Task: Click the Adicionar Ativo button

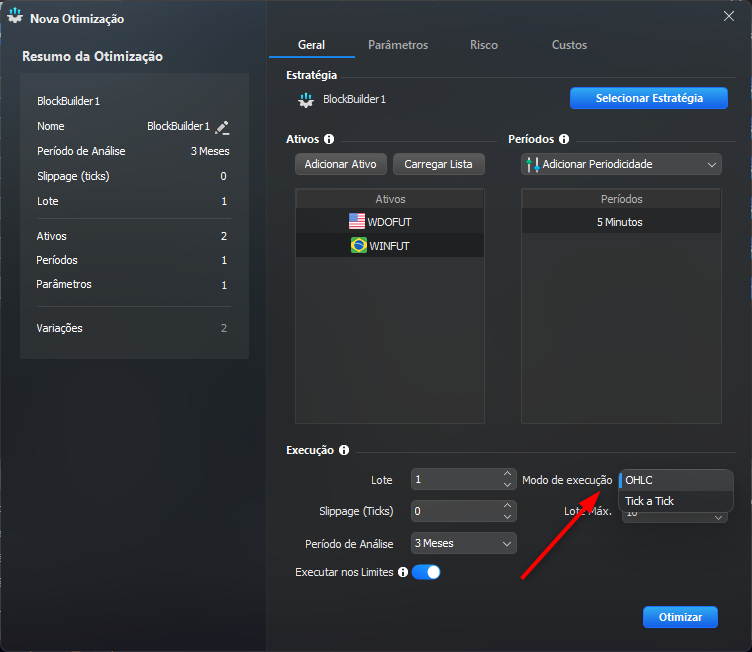Action: 341,164
